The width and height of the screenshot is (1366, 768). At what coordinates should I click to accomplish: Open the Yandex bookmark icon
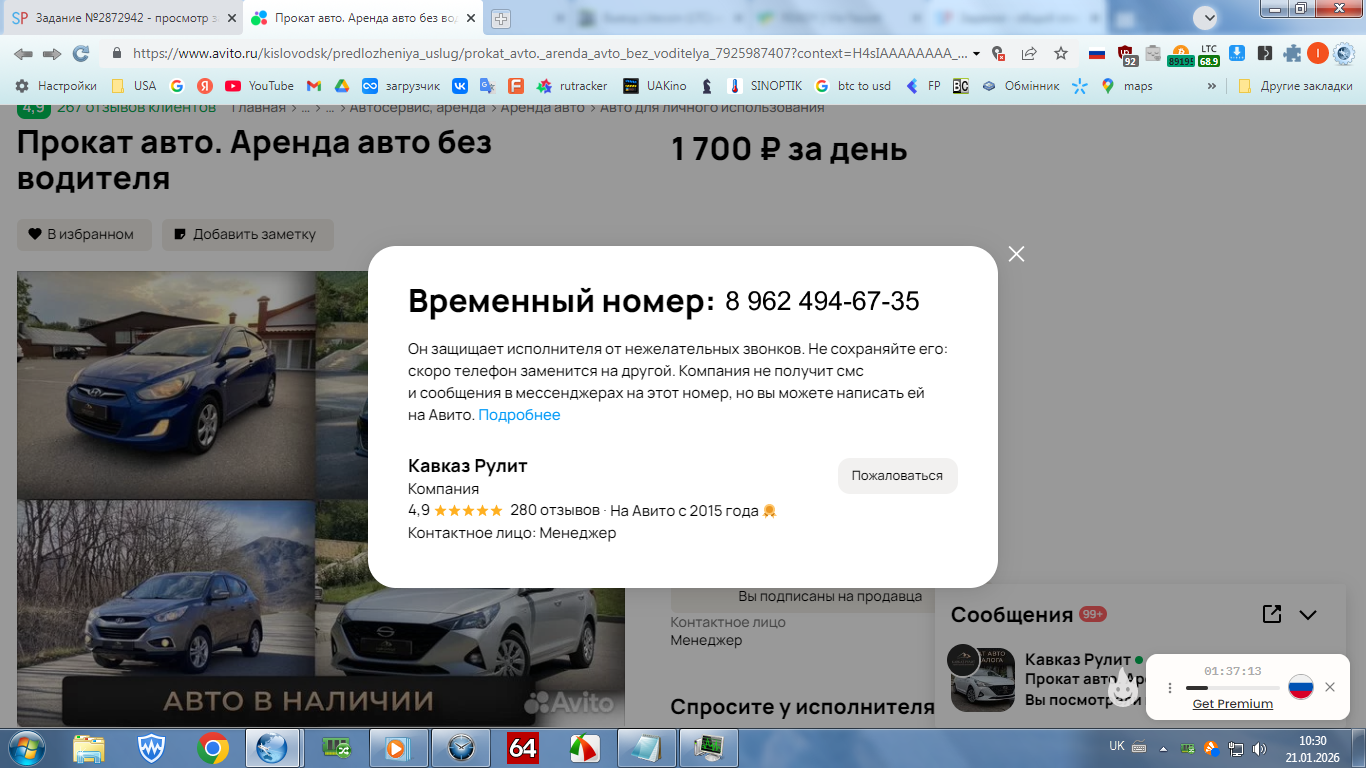[205, 86]
